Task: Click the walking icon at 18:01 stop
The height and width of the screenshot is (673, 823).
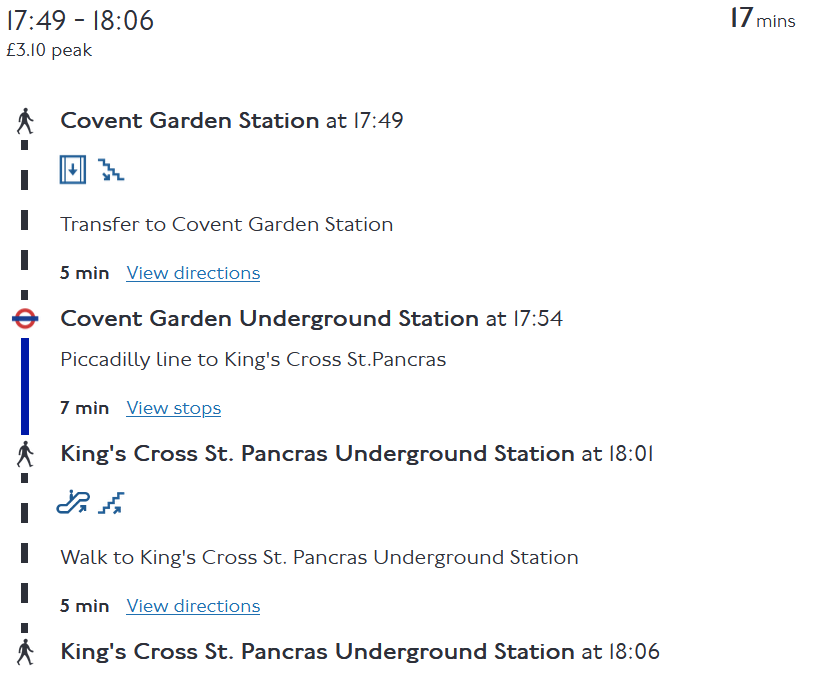Action: 25,454
